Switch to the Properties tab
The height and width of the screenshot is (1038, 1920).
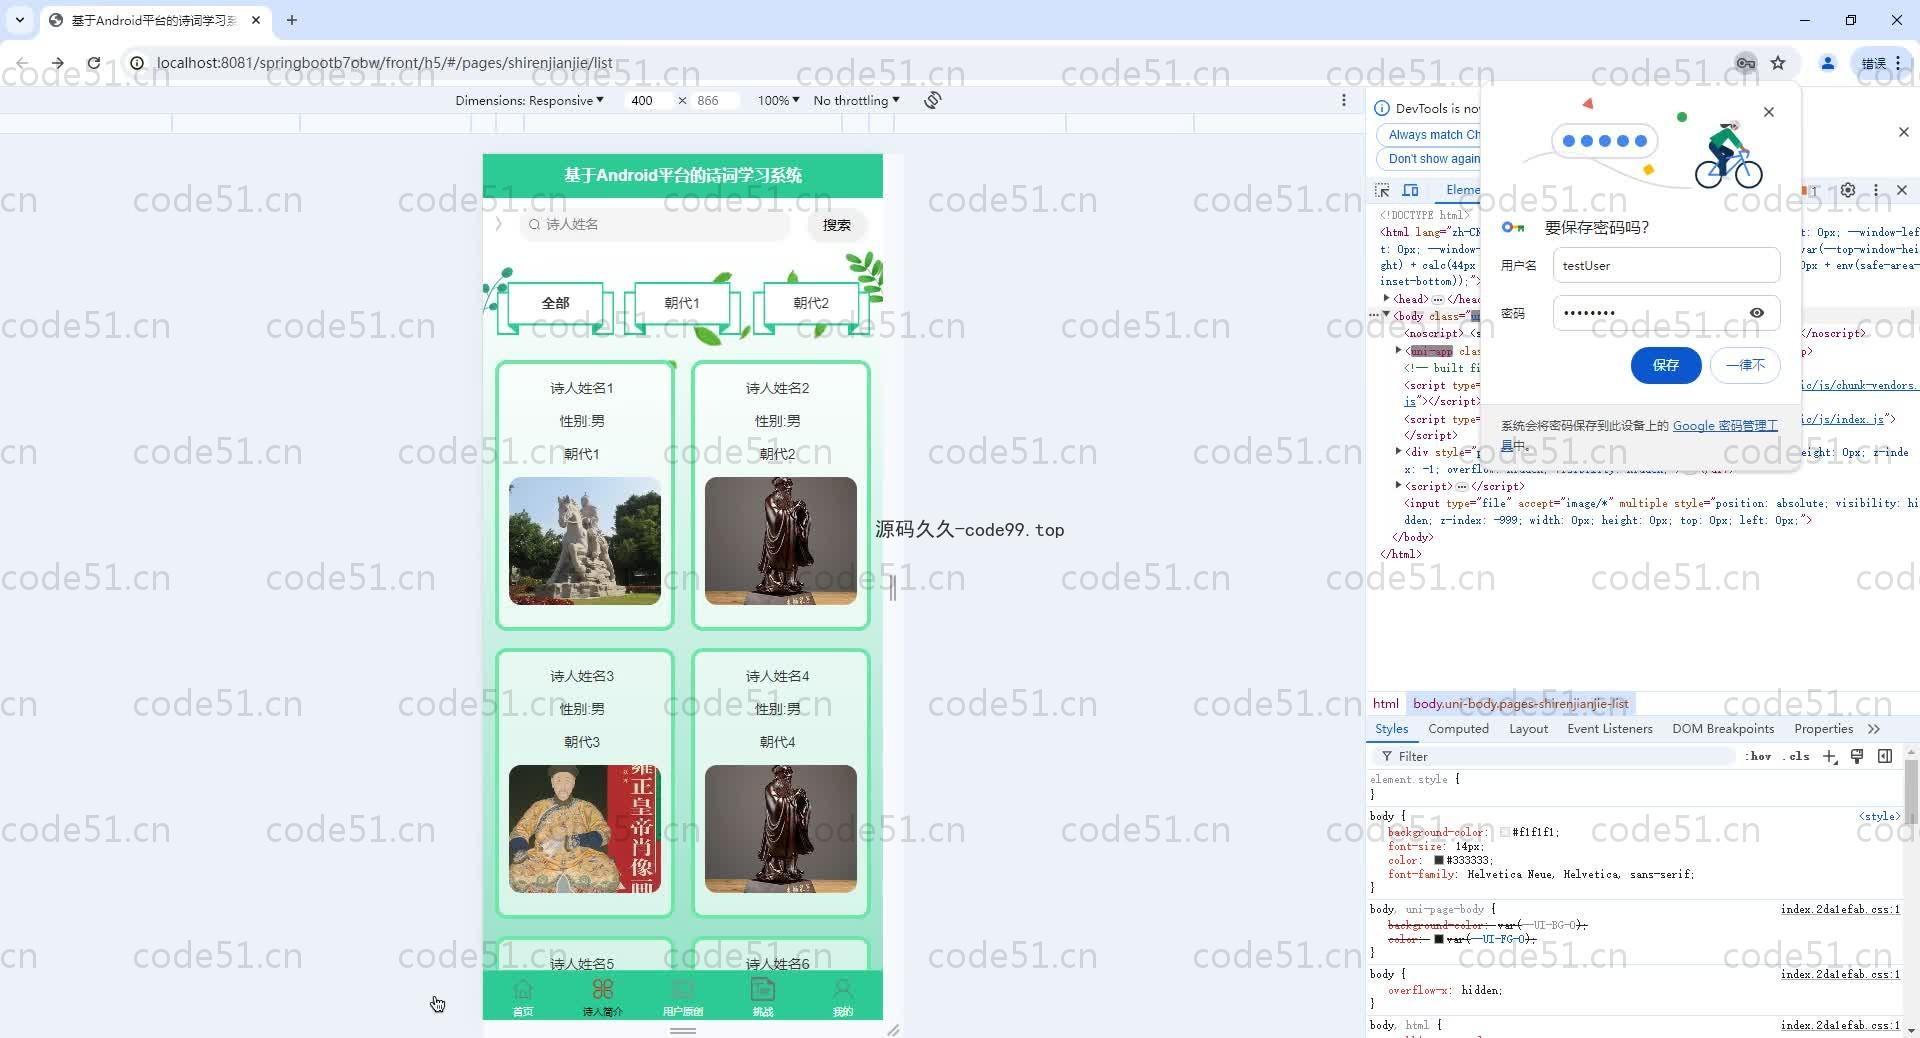(1823, 729)
